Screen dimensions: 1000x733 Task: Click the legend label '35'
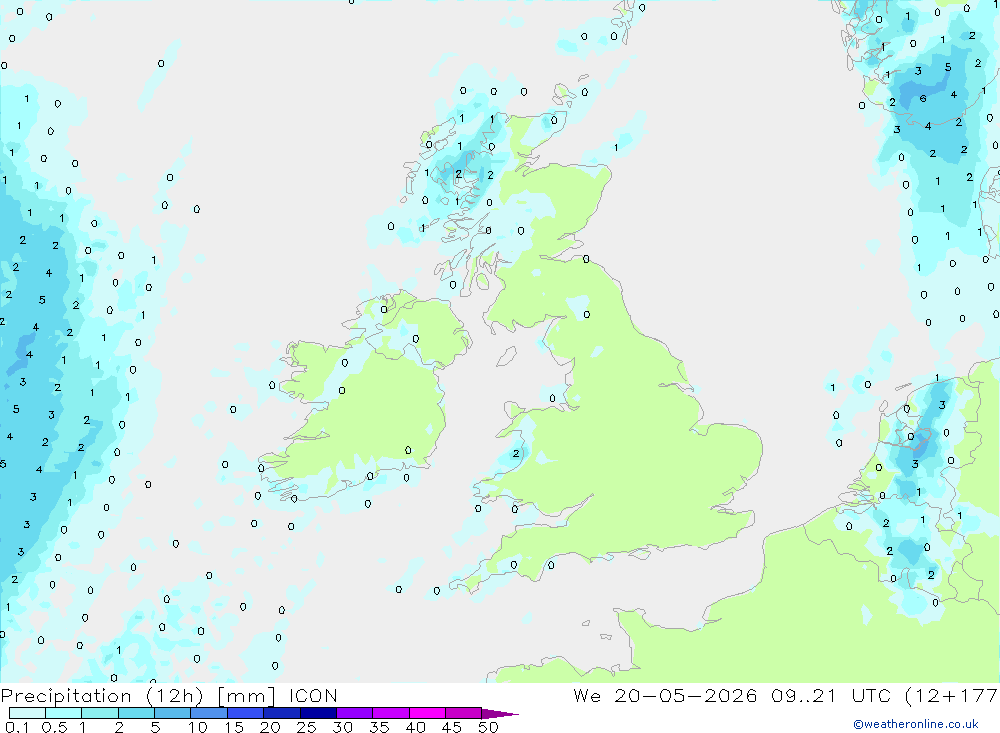point(379,727)
